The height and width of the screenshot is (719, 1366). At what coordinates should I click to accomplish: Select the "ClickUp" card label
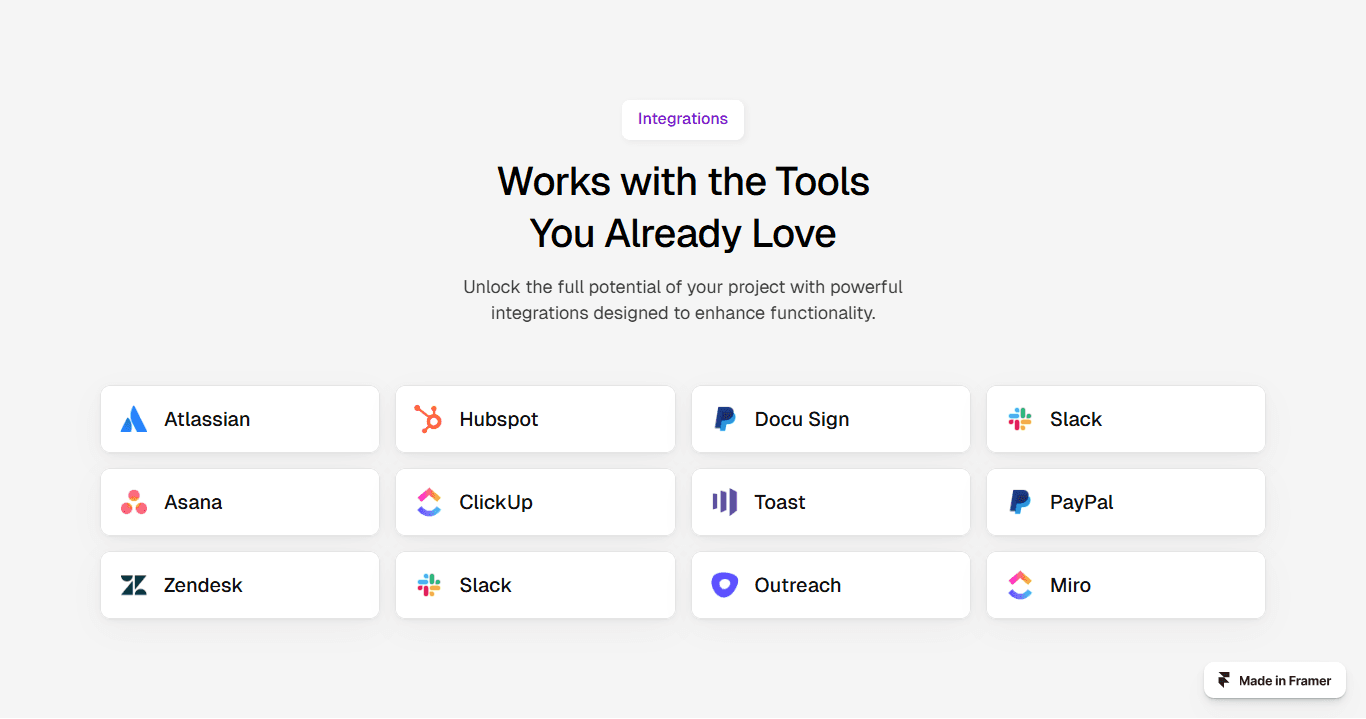point(496,503)
